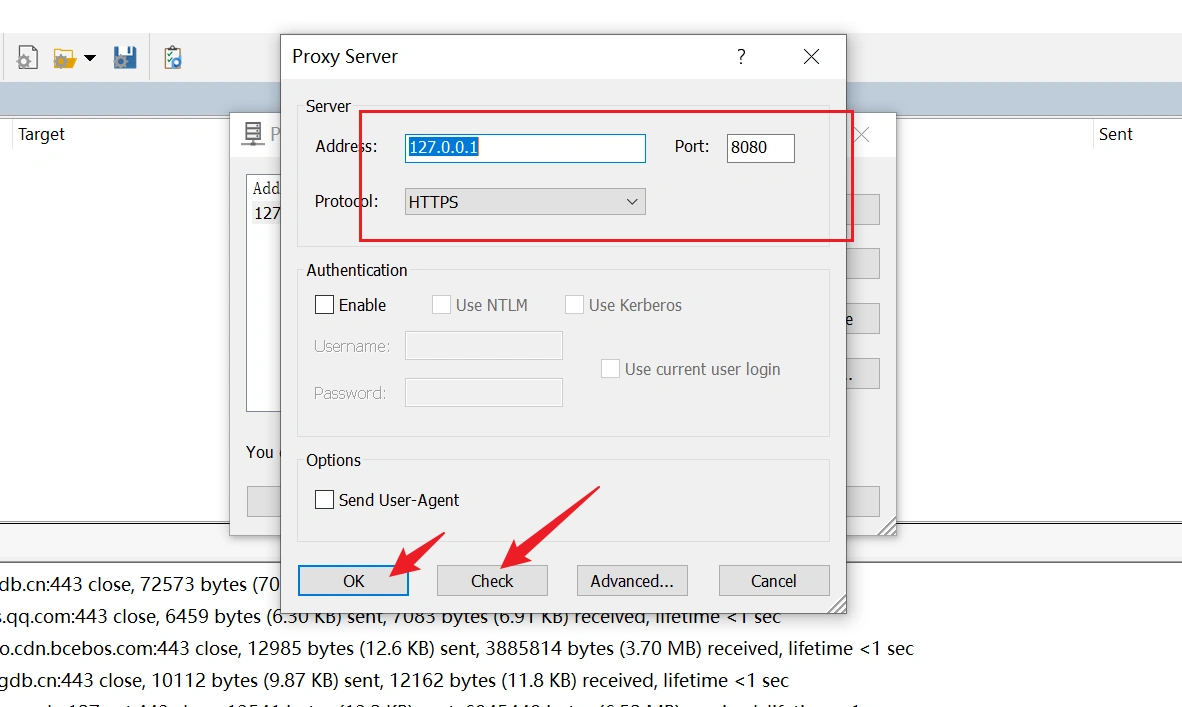Click the Target column header

coord(42,134)
